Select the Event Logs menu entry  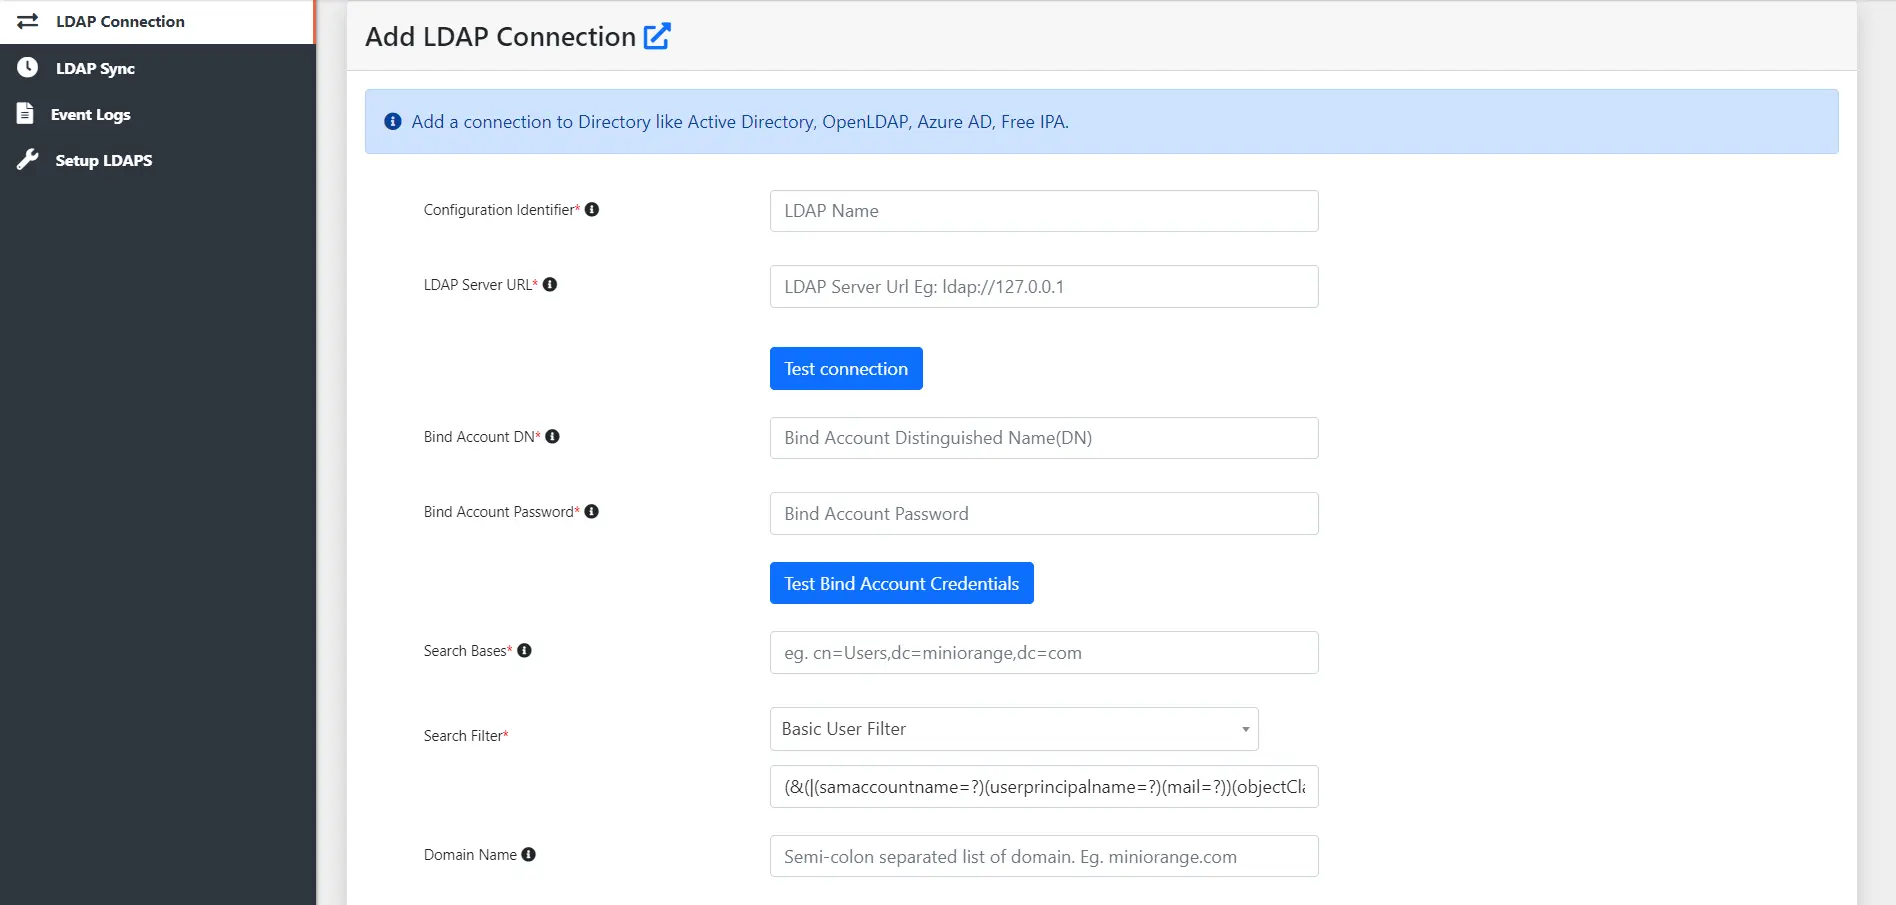pyautogui.click(x=90, y=113)
